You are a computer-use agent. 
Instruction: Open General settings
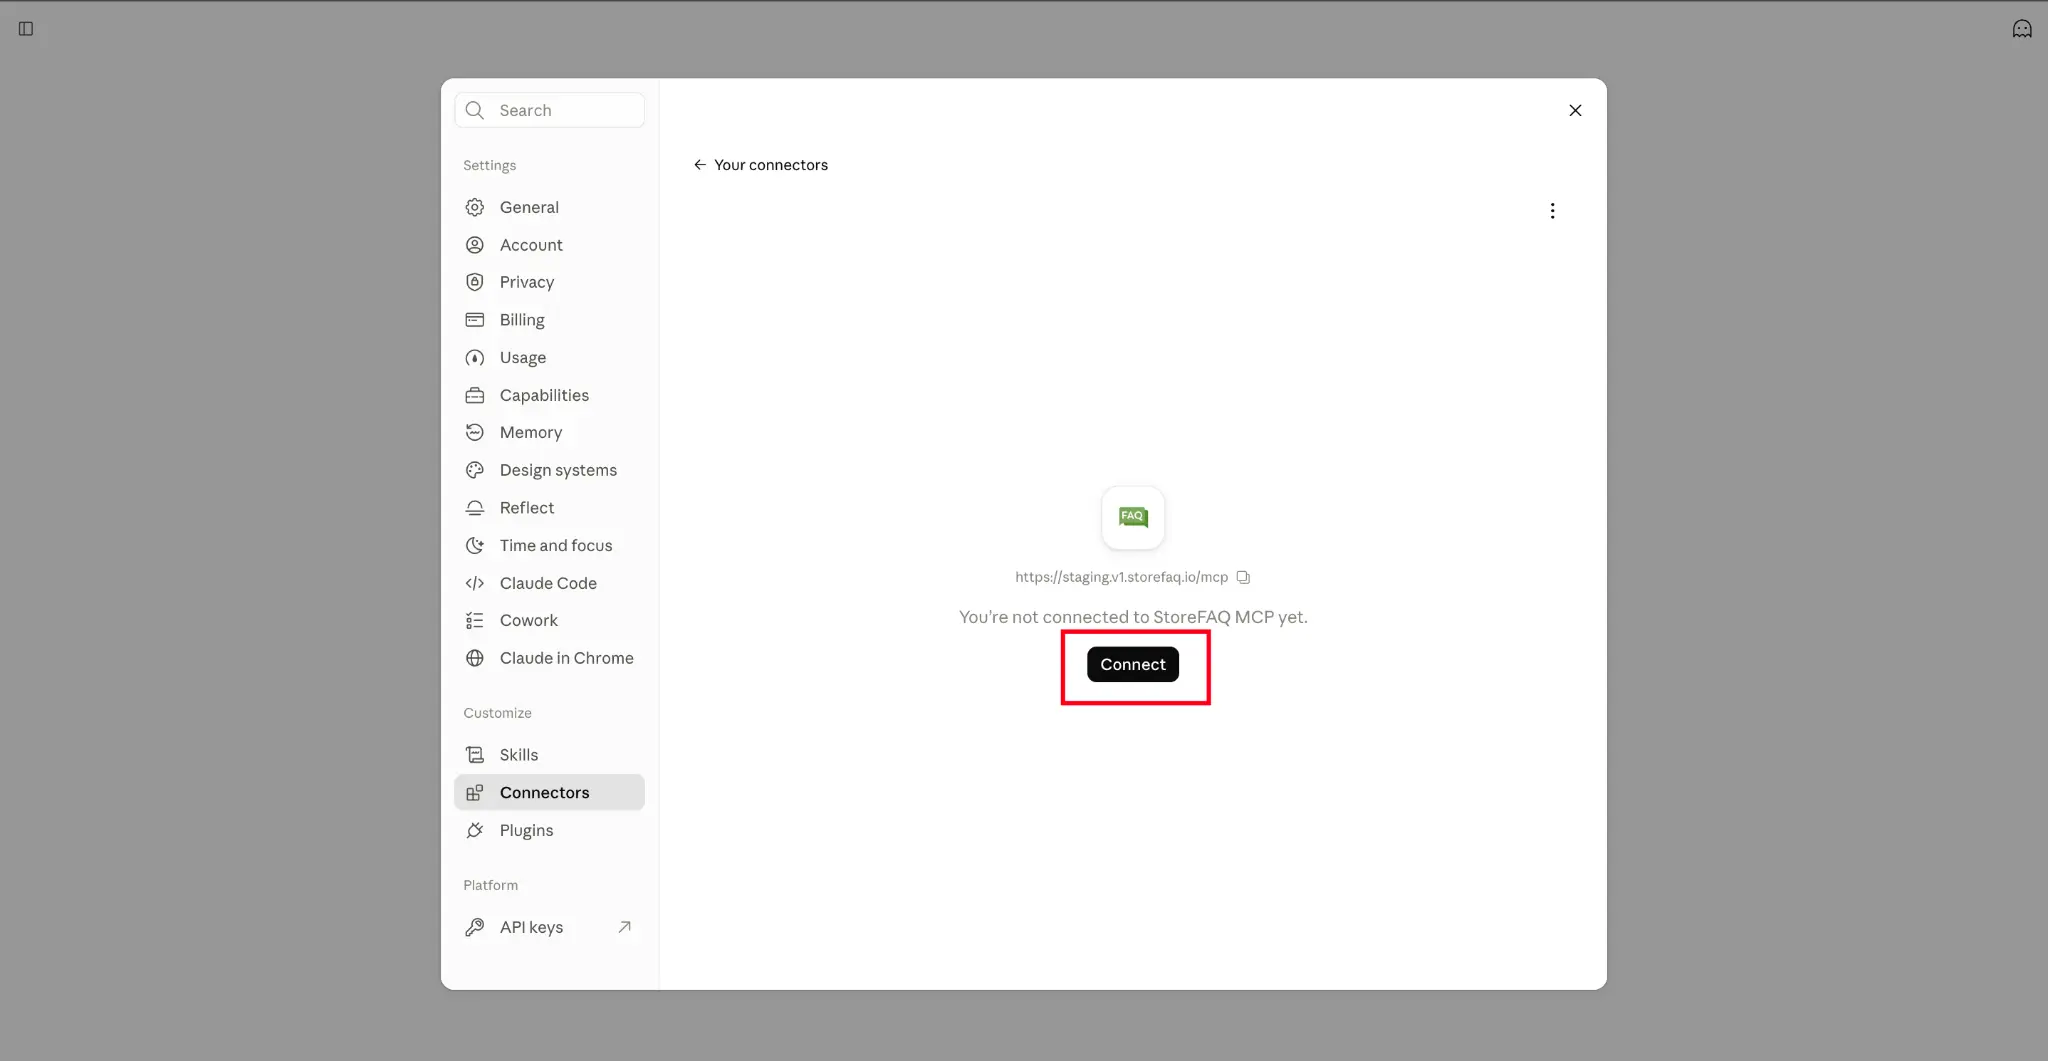(x=549, y=207)
